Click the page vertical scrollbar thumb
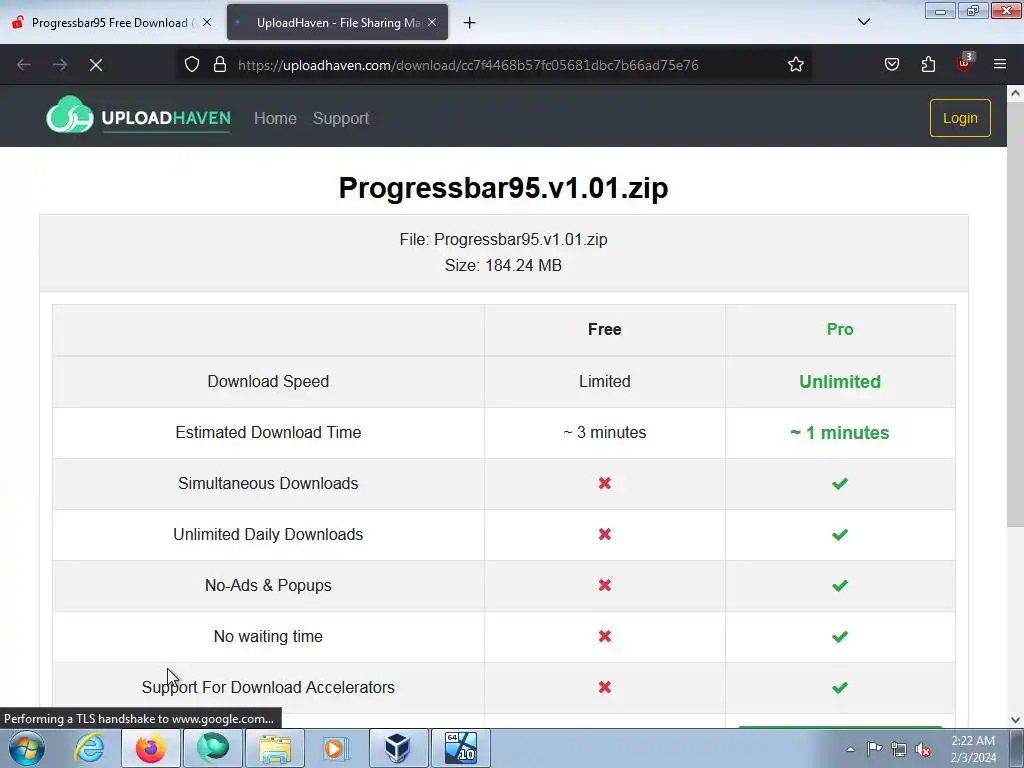 [1015, 313]
